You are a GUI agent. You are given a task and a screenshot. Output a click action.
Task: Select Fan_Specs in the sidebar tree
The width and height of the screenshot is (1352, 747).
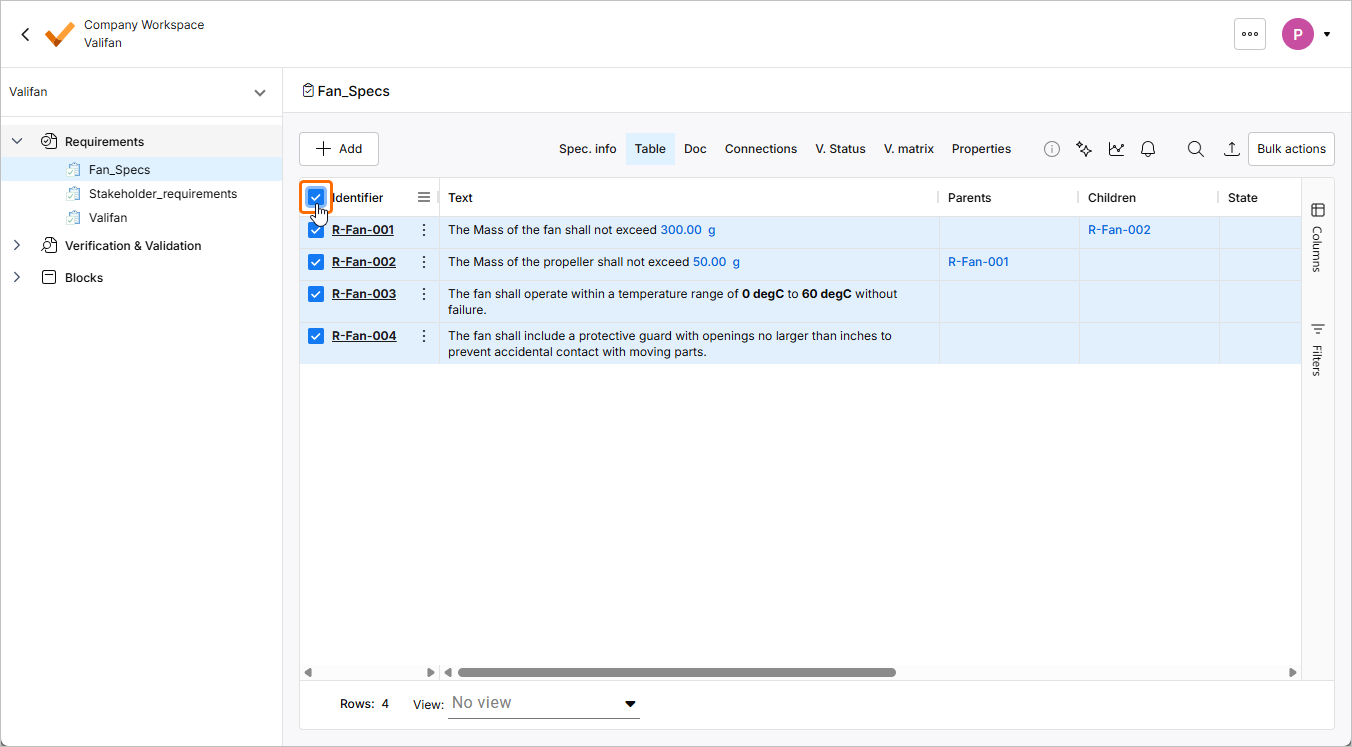pyautogui.click(x=119, y=170)
